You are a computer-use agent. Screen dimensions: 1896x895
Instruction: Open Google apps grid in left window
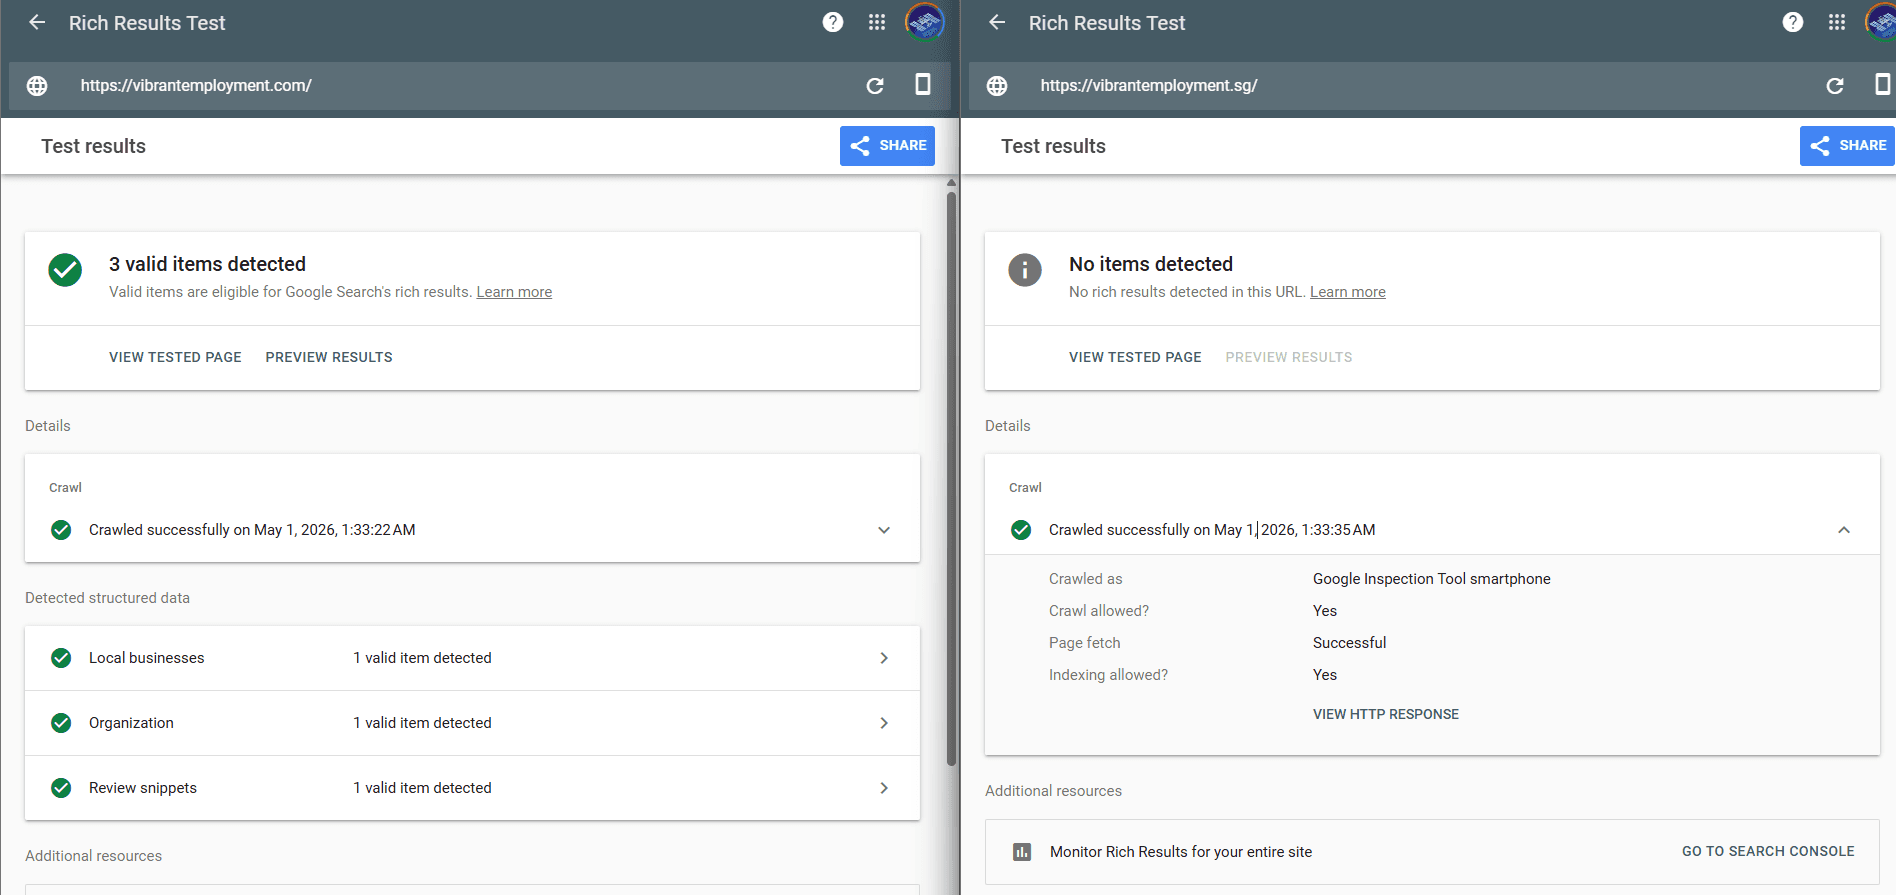point(877,22)
